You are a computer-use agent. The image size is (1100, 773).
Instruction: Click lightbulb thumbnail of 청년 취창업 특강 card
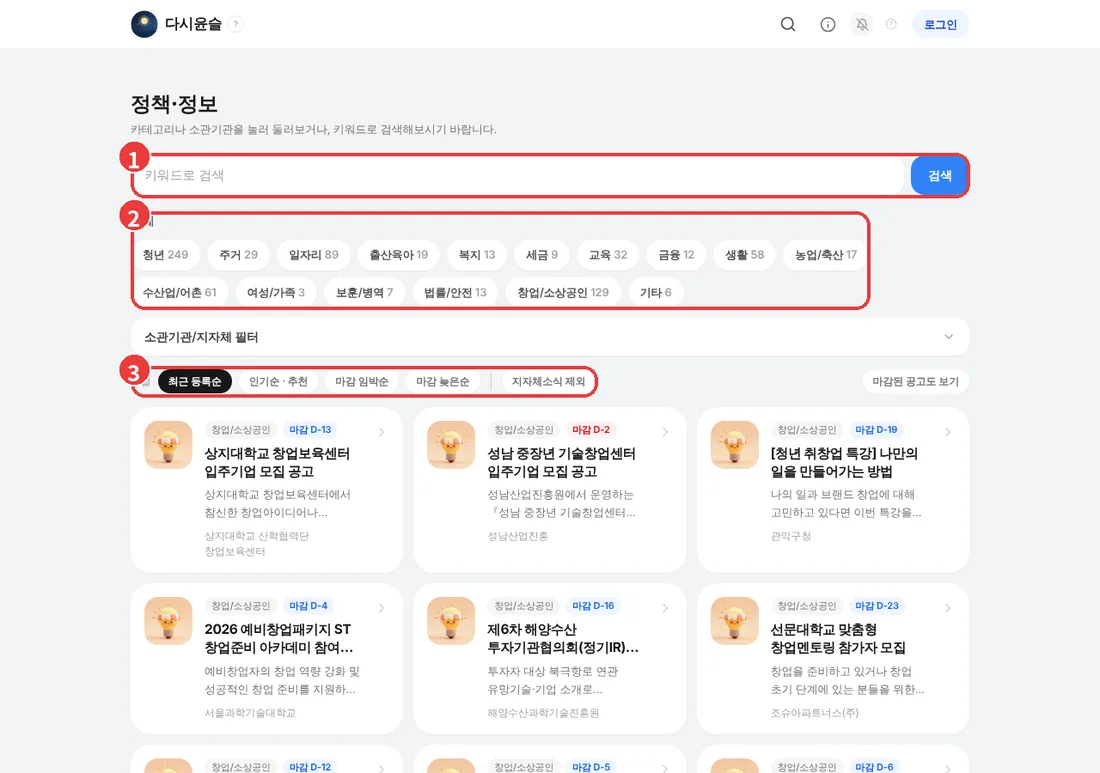pos(735,445)
